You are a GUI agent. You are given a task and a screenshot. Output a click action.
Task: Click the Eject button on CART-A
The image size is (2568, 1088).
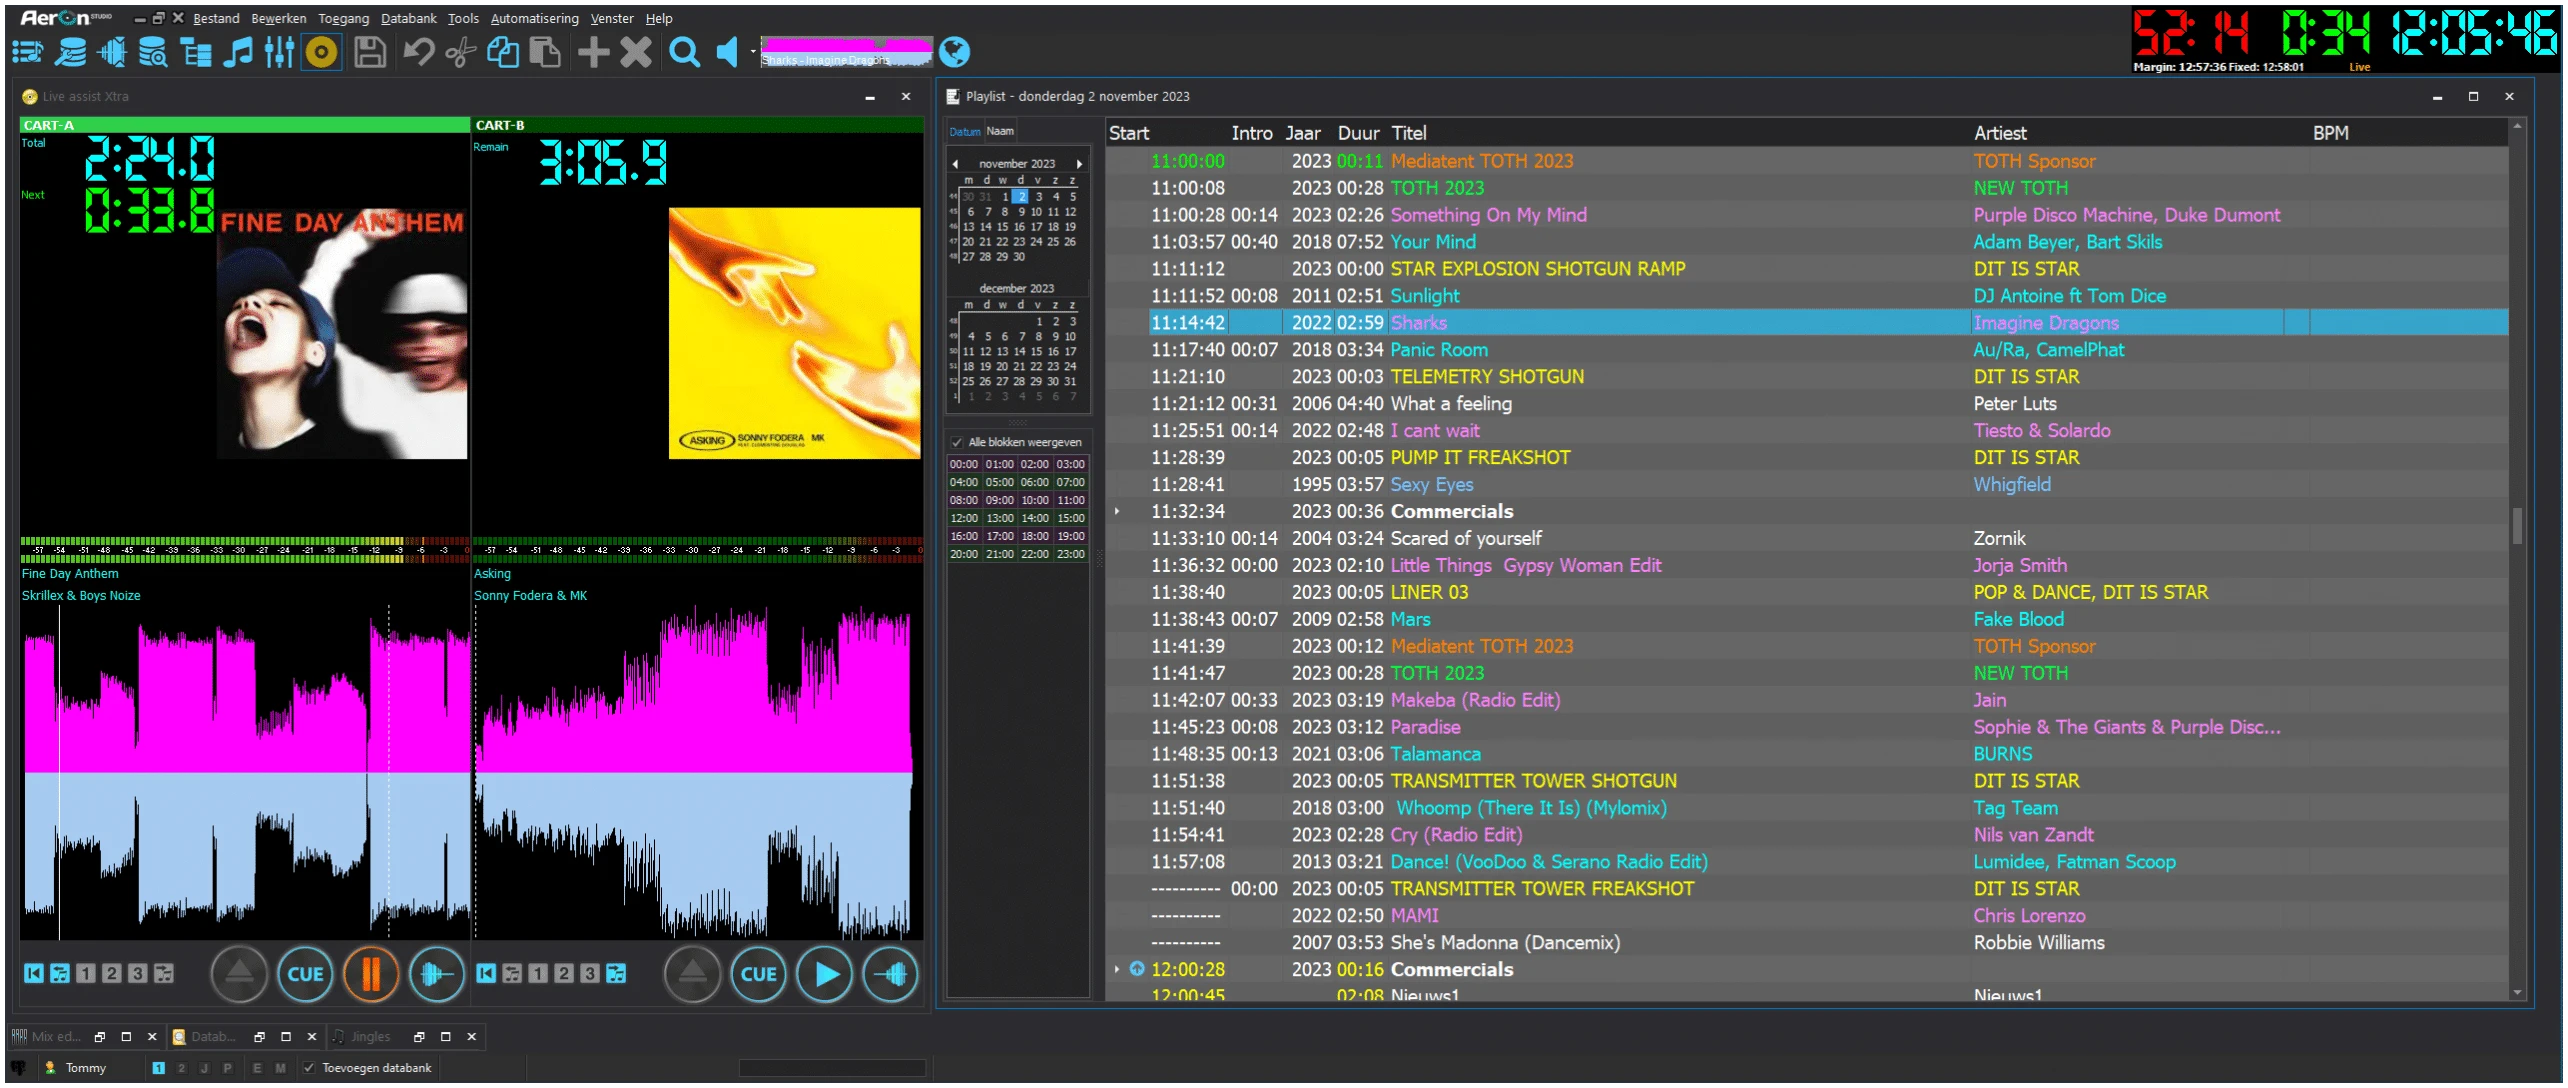tap(238, 973)
